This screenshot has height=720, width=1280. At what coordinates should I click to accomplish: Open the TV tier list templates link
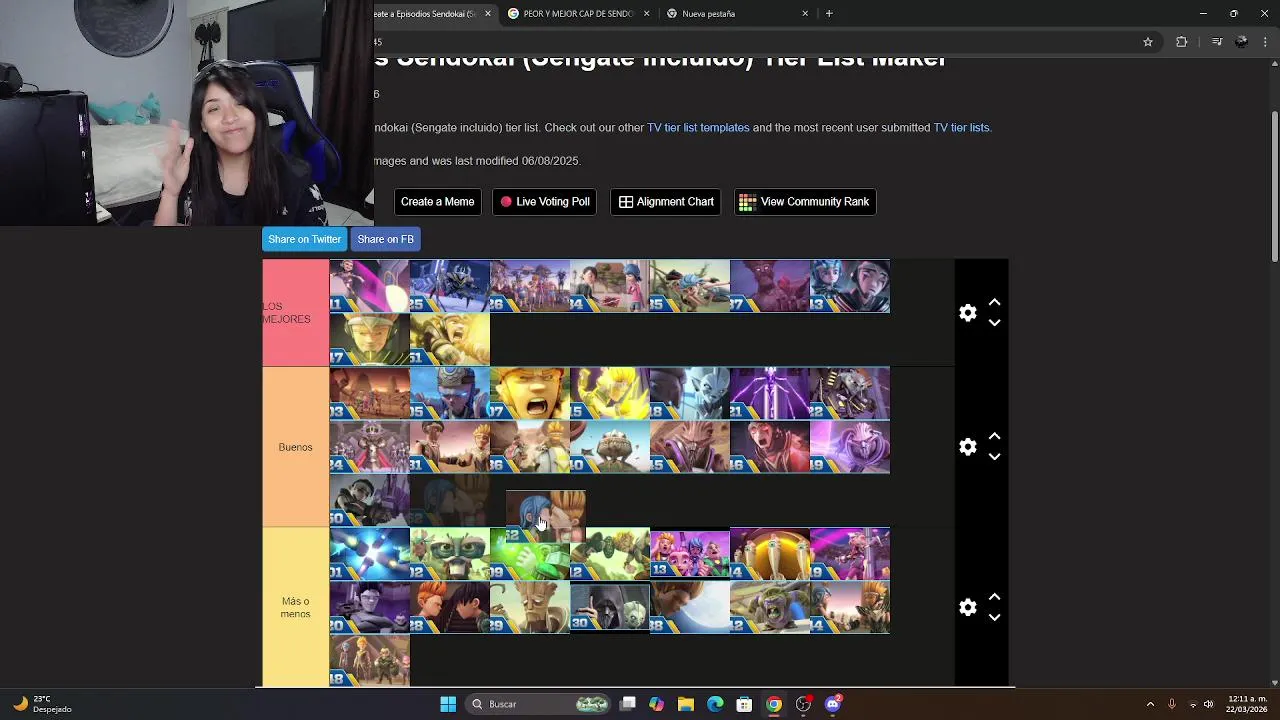point(698,128)
